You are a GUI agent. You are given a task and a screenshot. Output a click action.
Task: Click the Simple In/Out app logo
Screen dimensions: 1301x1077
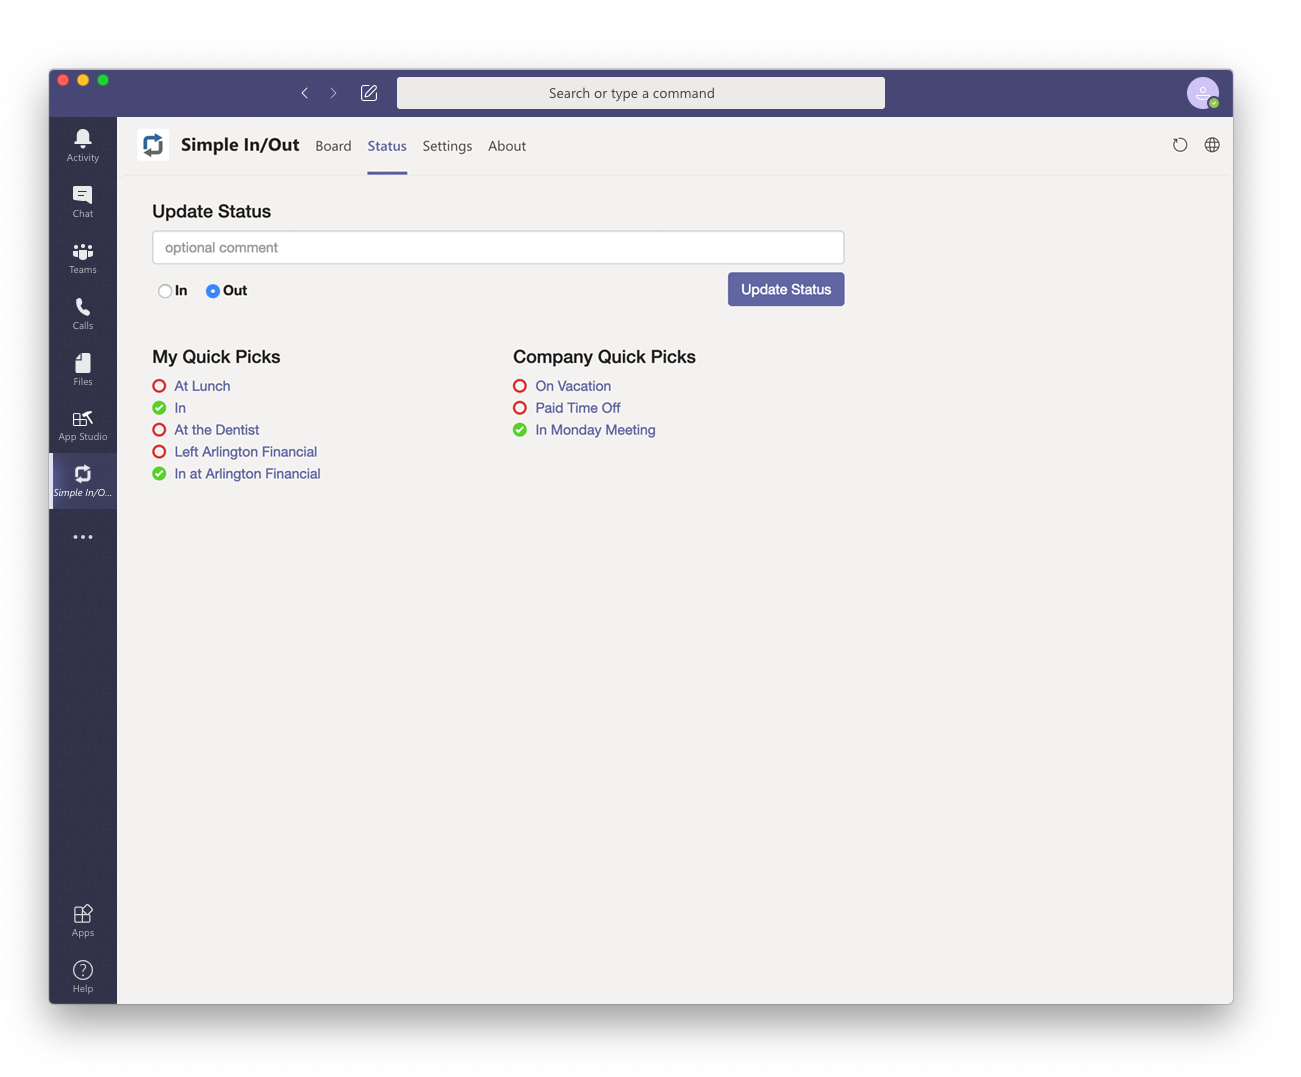point(153,145)
